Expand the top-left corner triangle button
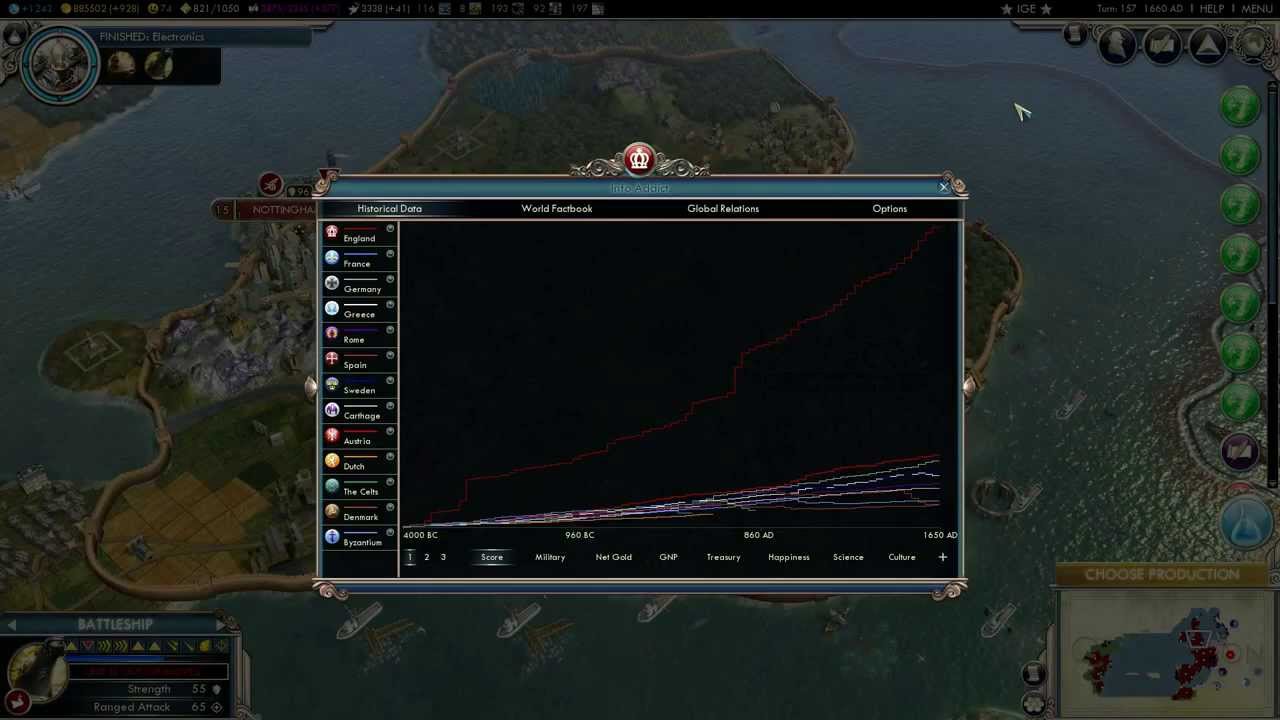Image resolution: width=1280 pixels, height=720 pixels. (x=13, y=35)
